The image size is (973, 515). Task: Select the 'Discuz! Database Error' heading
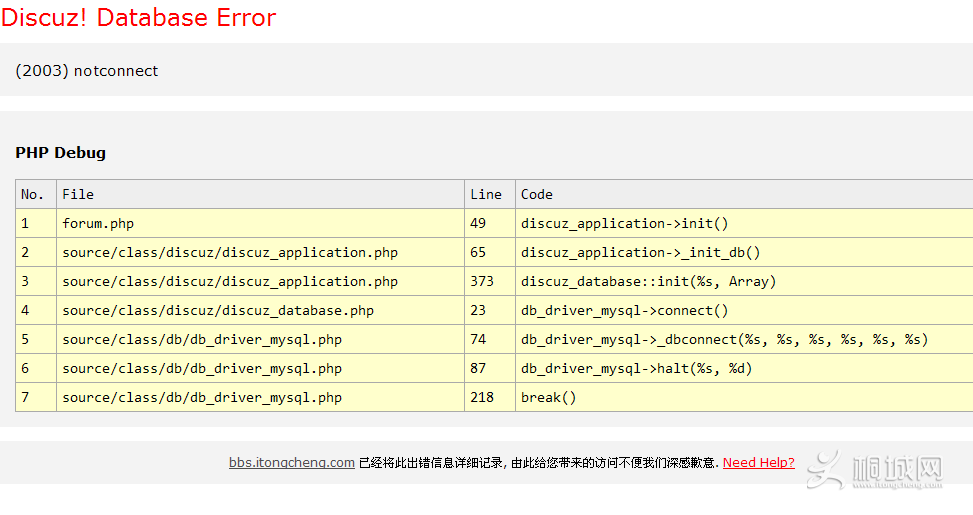click(x=138, y=17)
